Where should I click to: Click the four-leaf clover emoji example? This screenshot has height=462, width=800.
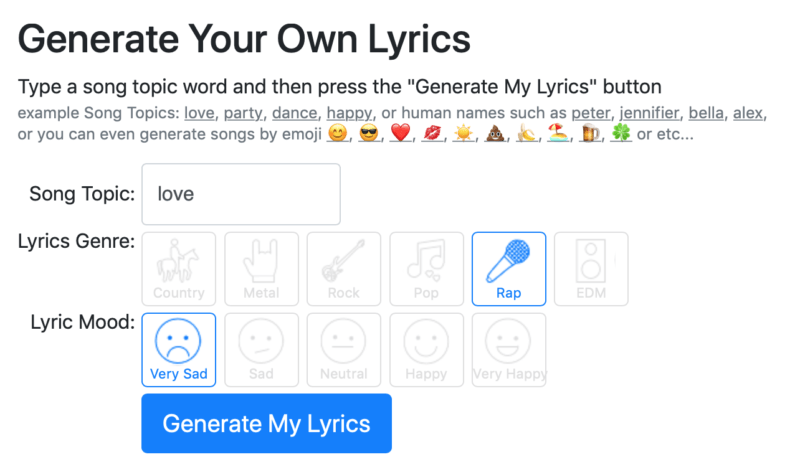tap(621, 134)
